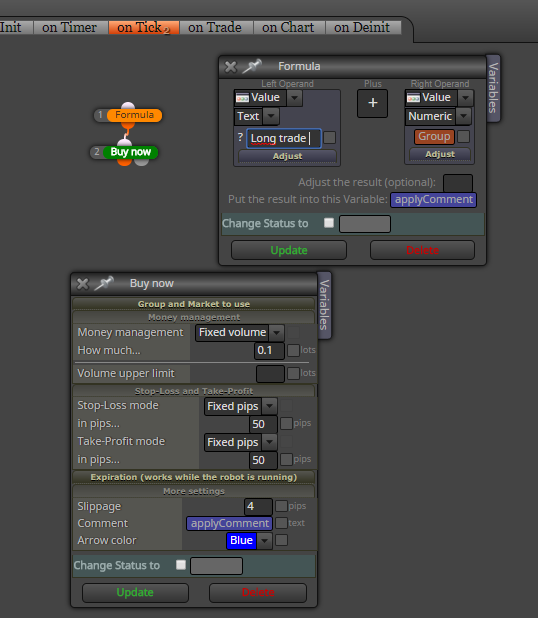Switch to the on Deinit tab
The height and width of the screenshot is (618, 538).
click(x=362, y=27)
